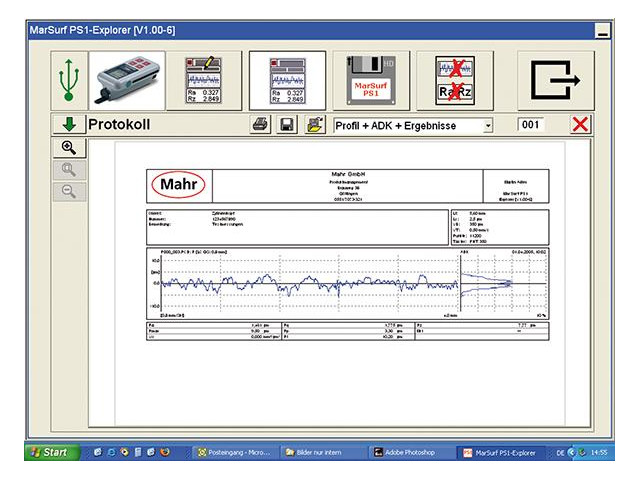
Task: Click the zoom out magnifier button
Action: coord(69,192)
